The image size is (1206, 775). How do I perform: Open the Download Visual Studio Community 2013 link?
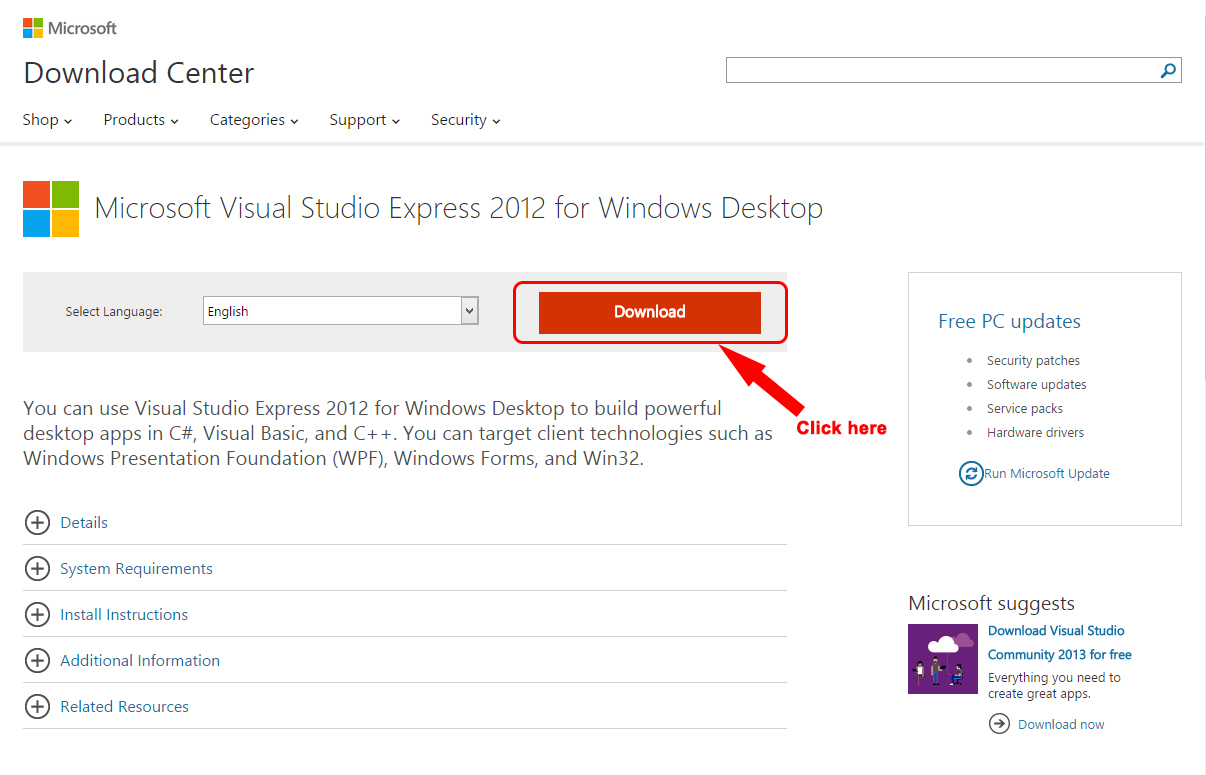[x=1060, y=643]
